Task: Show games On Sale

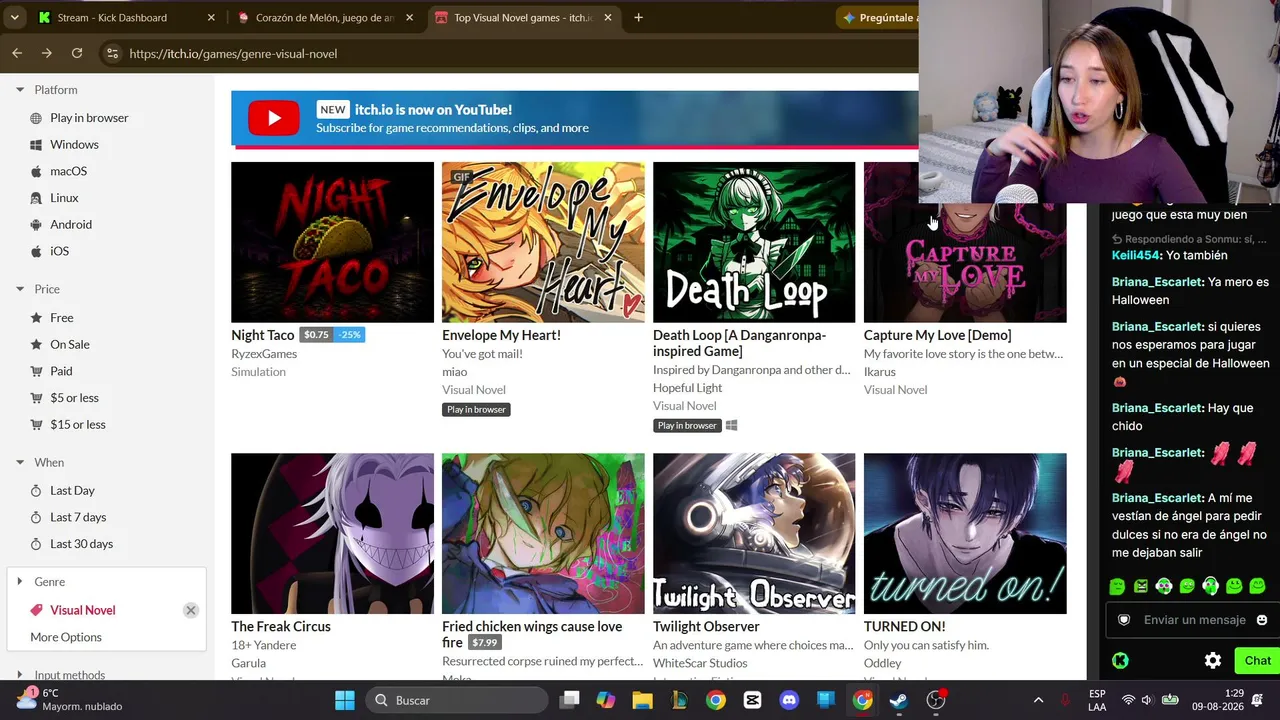Action: coord(70,344)
